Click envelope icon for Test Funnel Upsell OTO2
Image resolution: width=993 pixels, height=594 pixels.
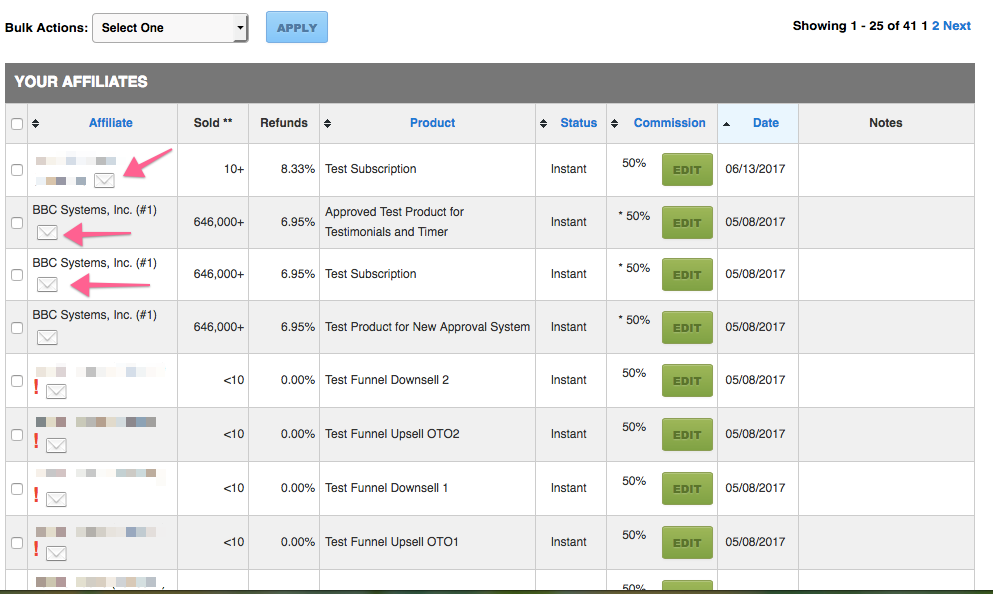pos(56,445)
